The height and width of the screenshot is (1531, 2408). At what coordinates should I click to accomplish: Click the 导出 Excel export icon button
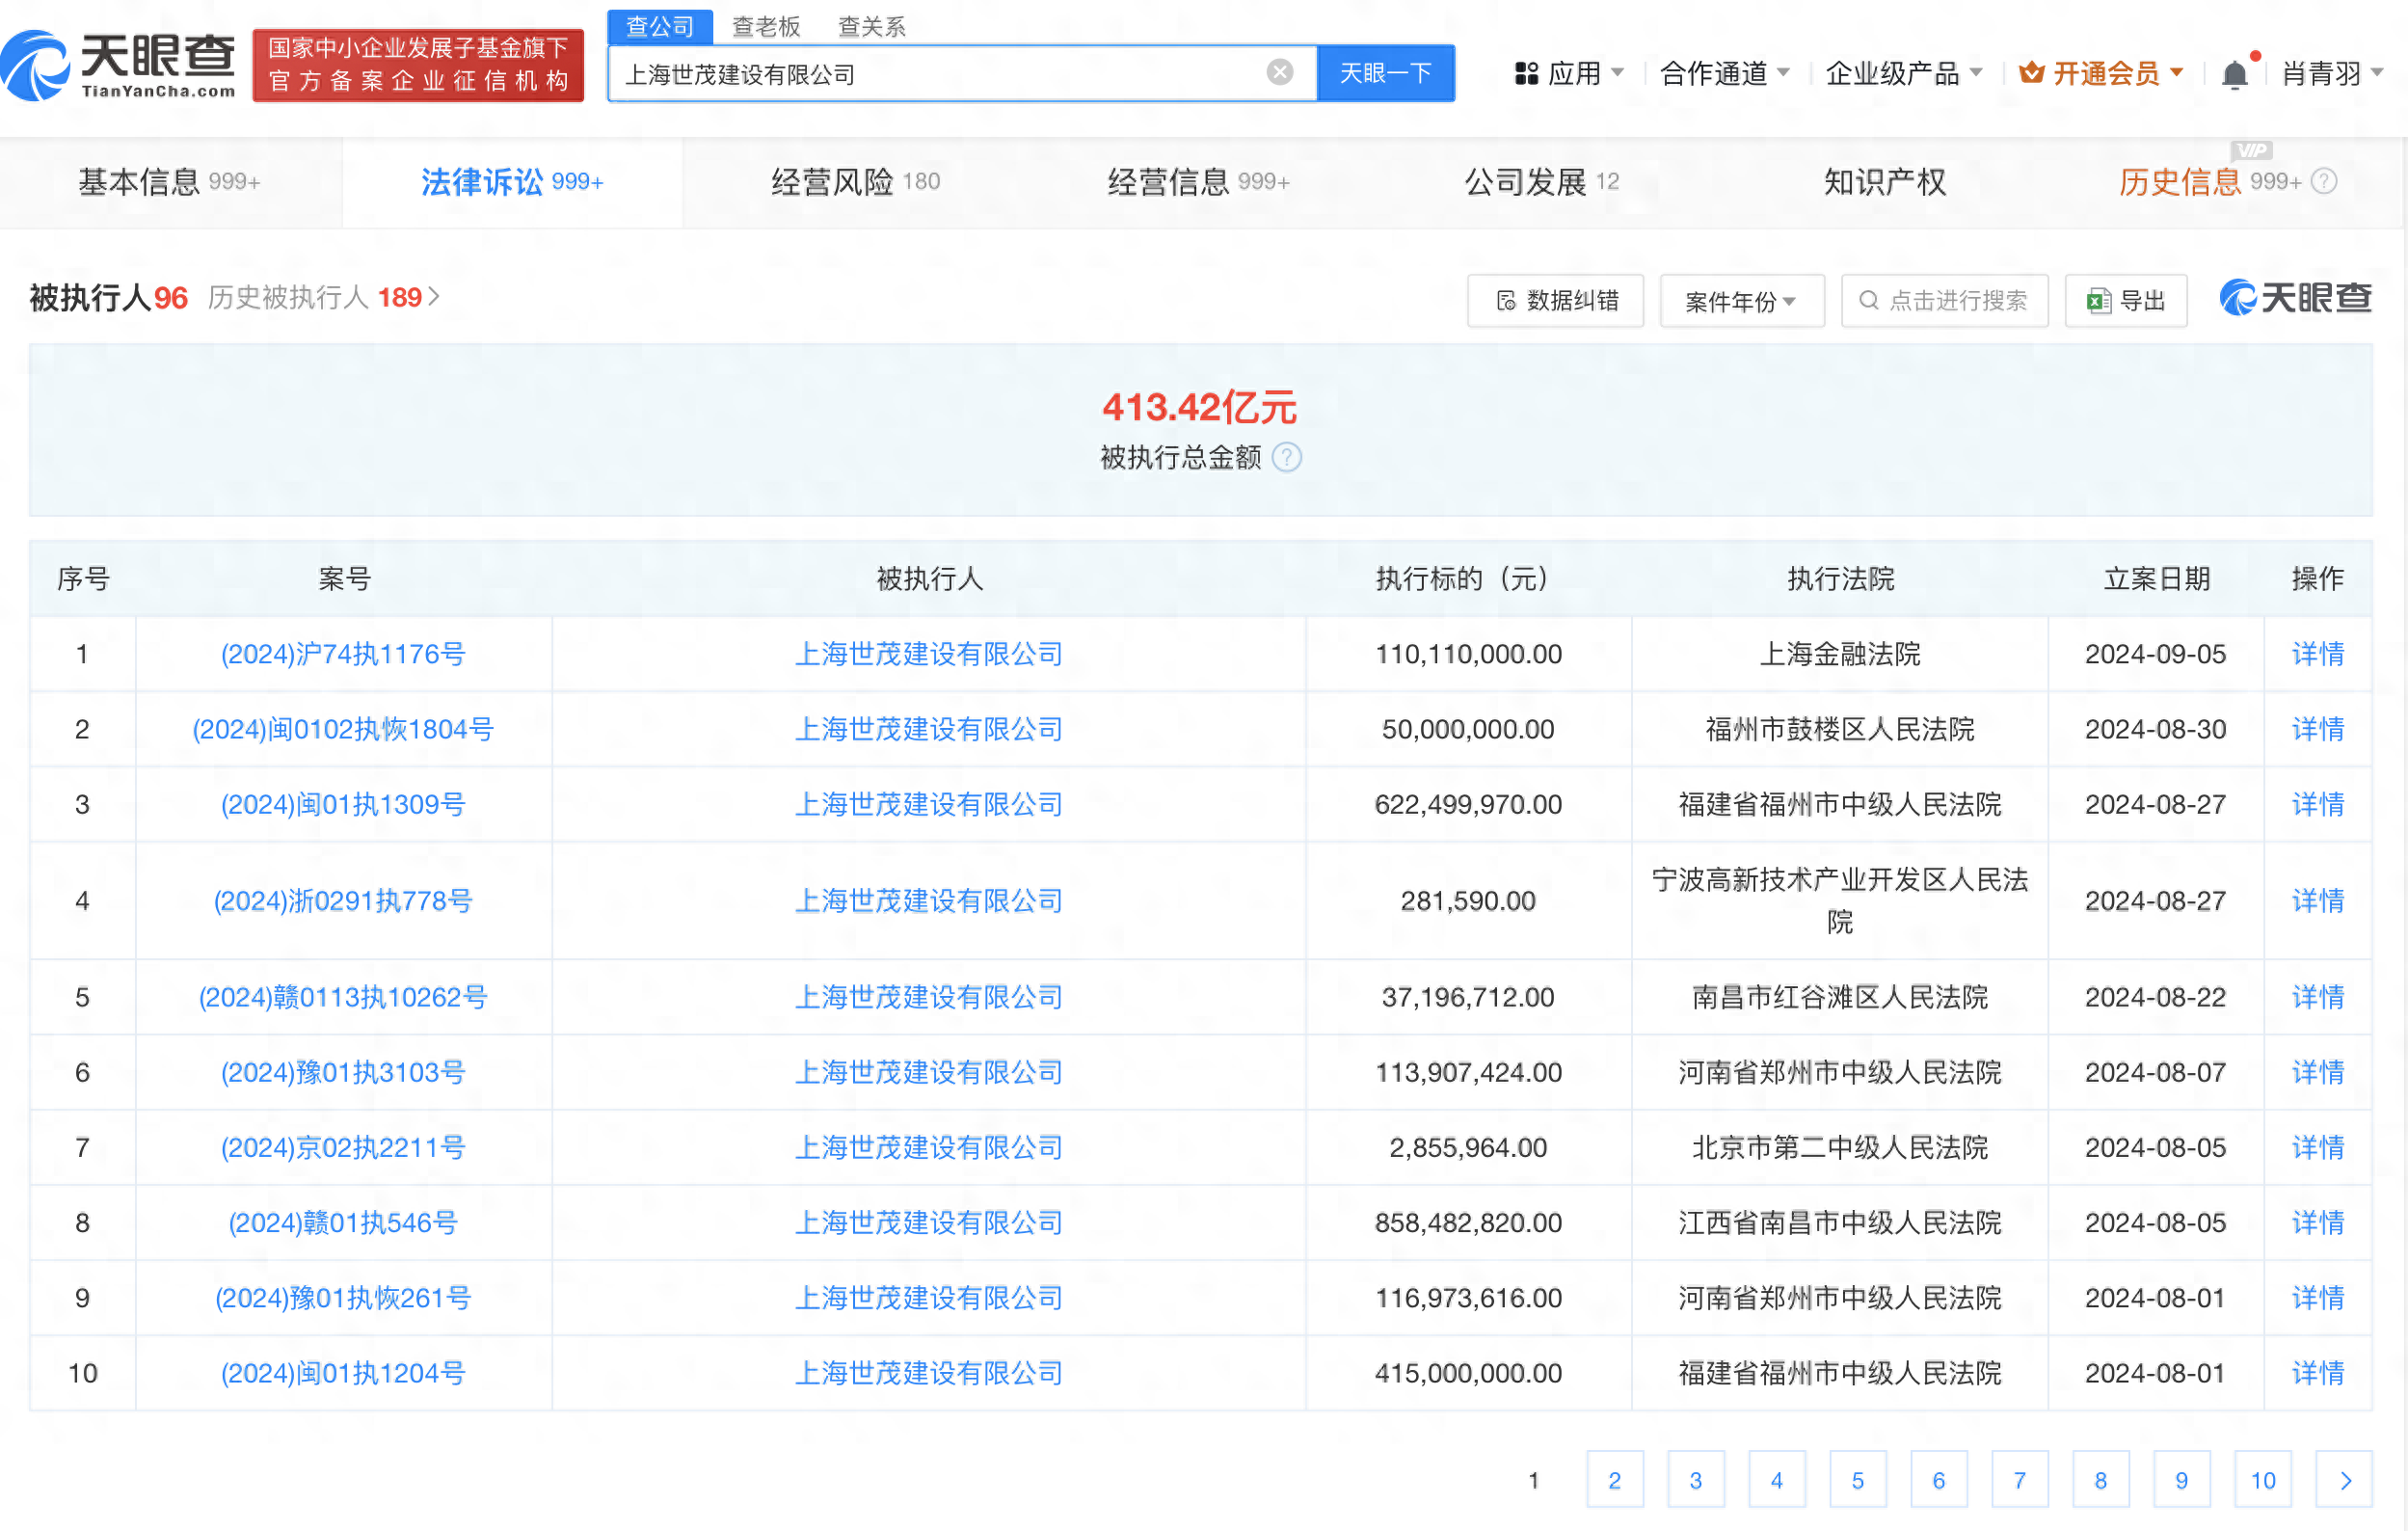[x=2126, y=301]
